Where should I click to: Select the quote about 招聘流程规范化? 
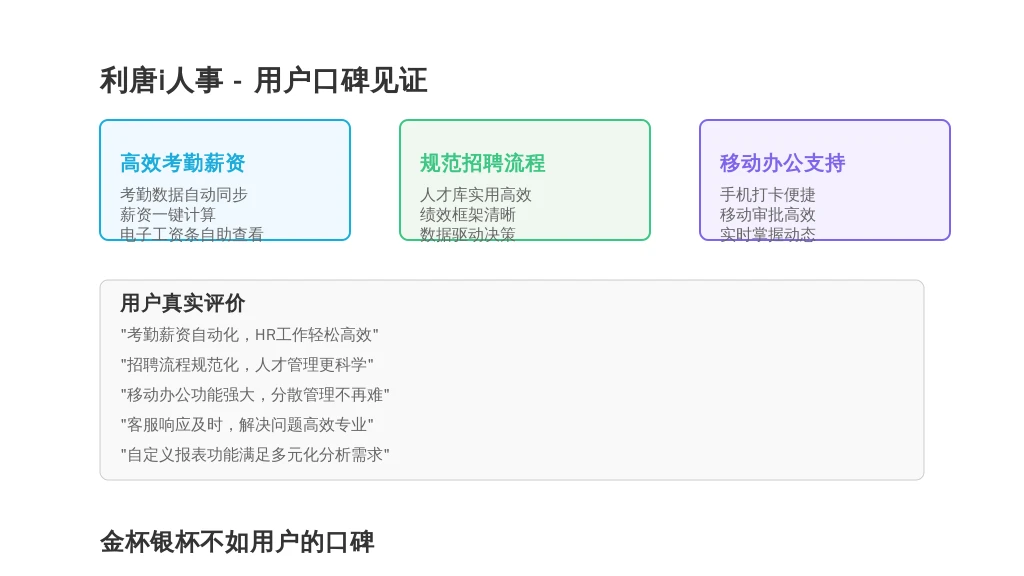[247, 365]
